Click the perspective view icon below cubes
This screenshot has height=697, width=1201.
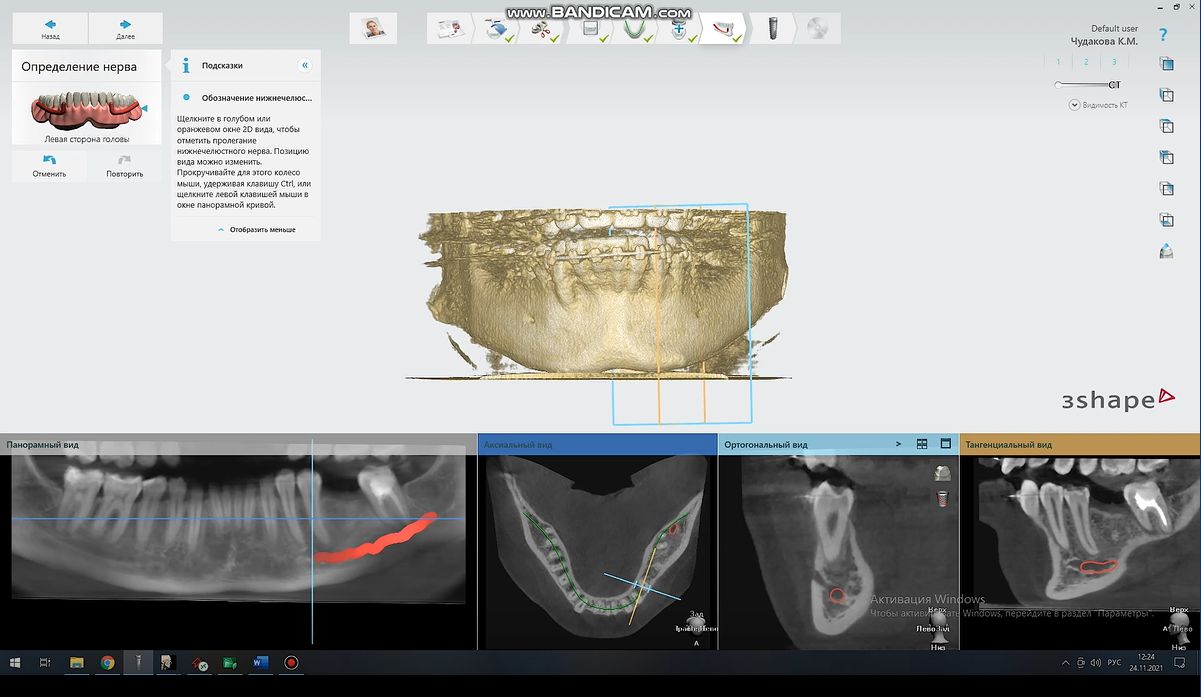pos(1166,251)
